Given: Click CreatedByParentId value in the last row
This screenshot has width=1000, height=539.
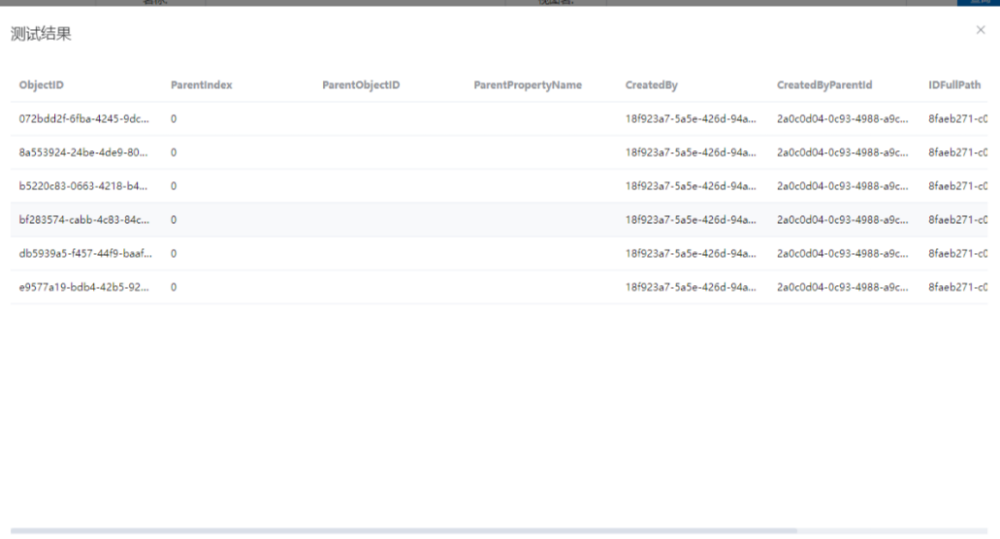Looking at the screenshot, I should [x=842, y=287].
